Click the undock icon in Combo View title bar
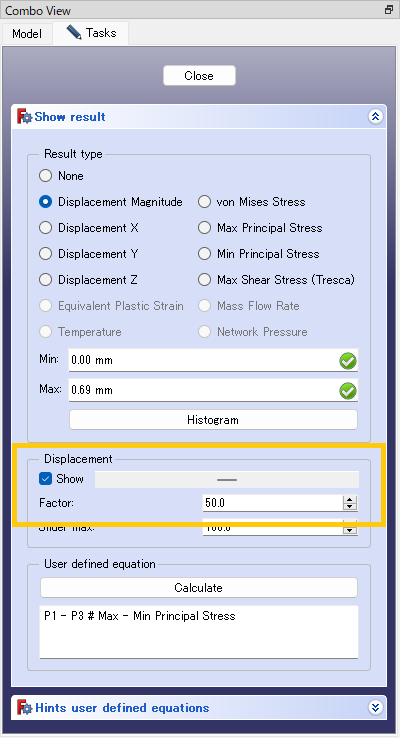The width and height of the screenshot is (400, 738). 389,9
